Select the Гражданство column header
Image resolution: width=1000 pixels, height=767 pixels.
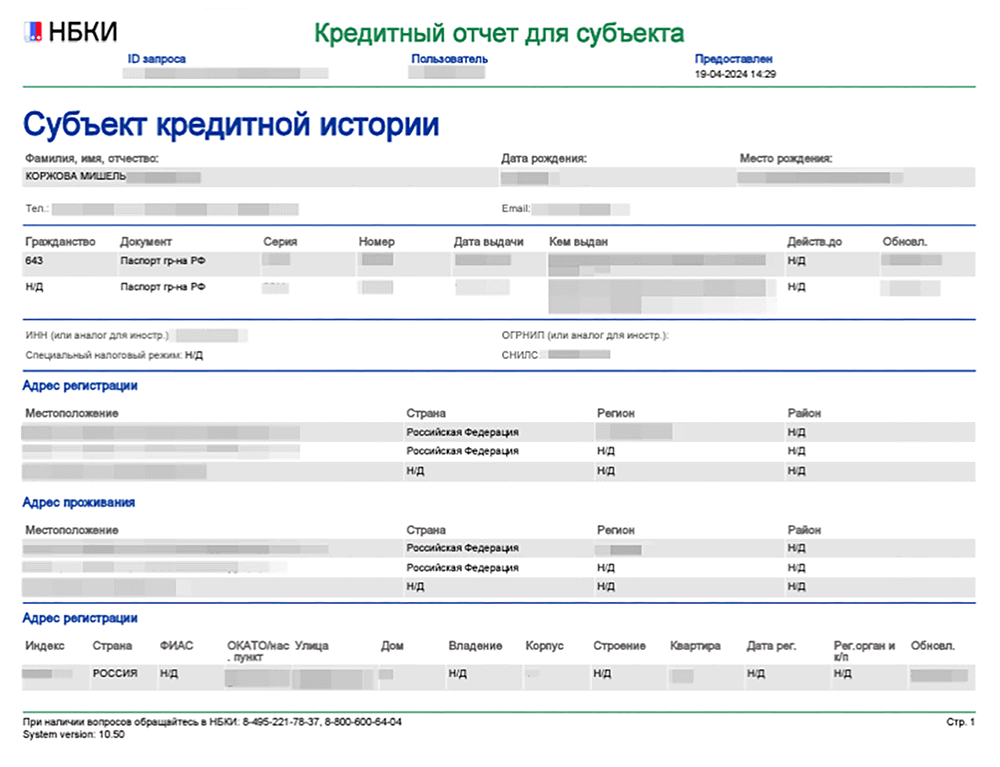tap(58, 242)
